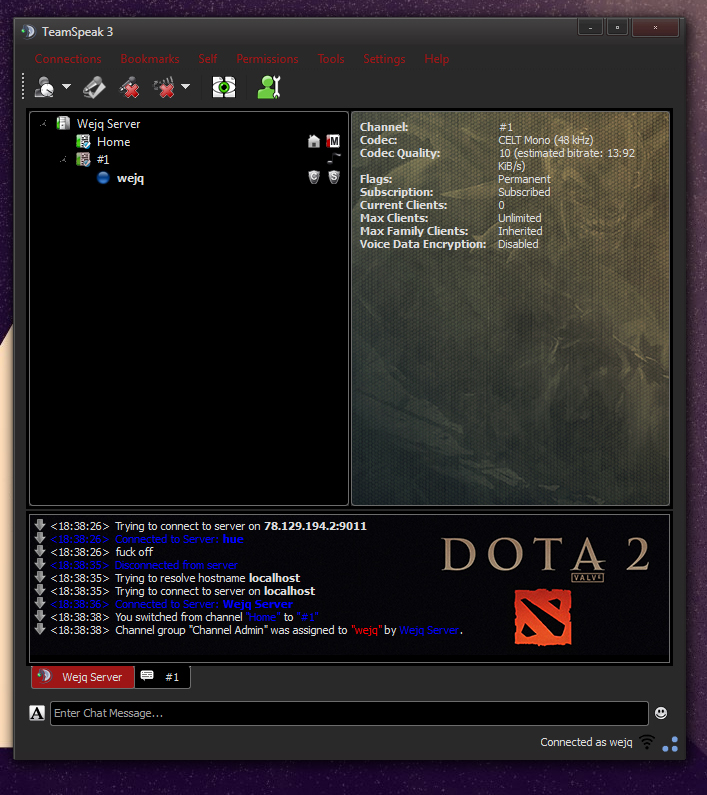The image size is (707, 795).
Task: Open the Connections menu
Action: [x=68, y=59]
